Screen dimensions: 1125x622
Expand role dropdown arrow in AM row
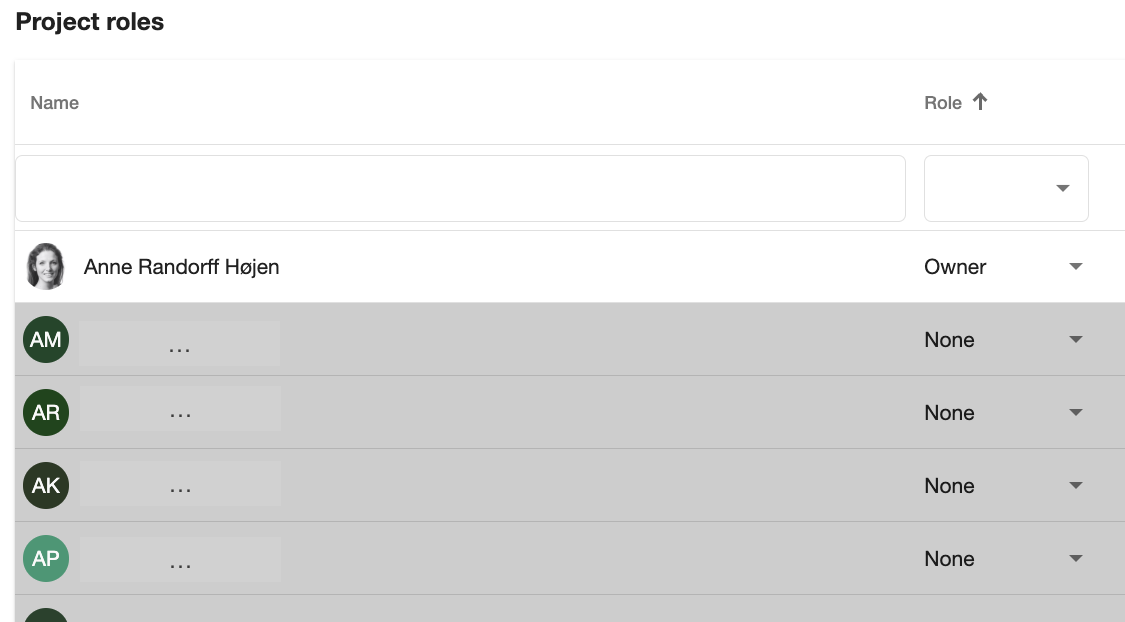(1075, 339)
